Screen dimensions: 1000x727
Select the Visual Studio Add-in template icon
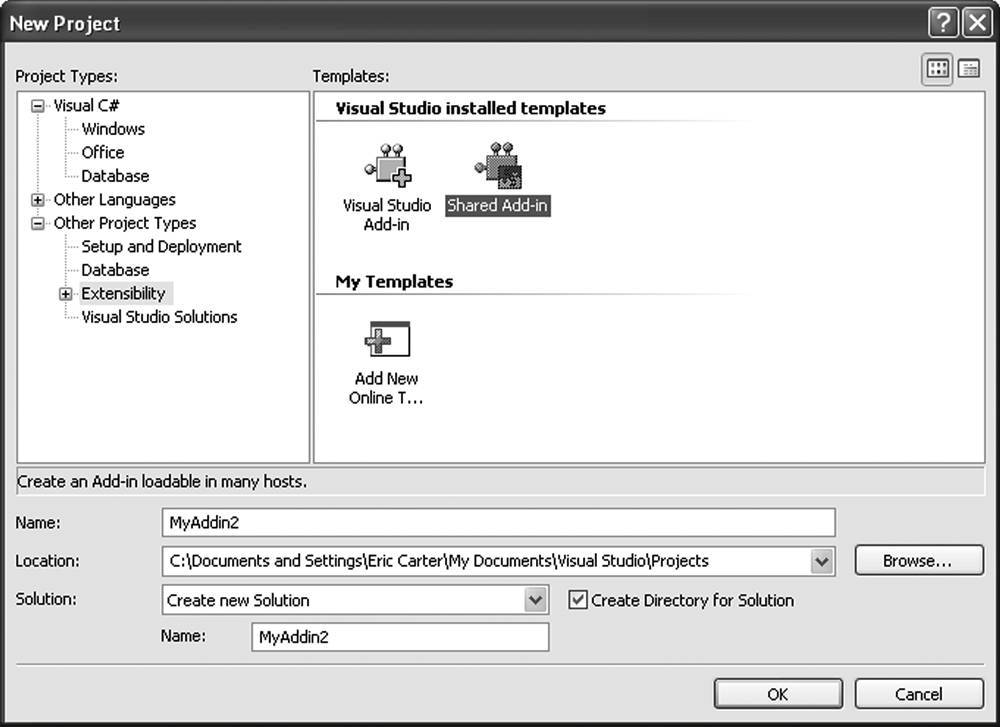click(388, 166)
